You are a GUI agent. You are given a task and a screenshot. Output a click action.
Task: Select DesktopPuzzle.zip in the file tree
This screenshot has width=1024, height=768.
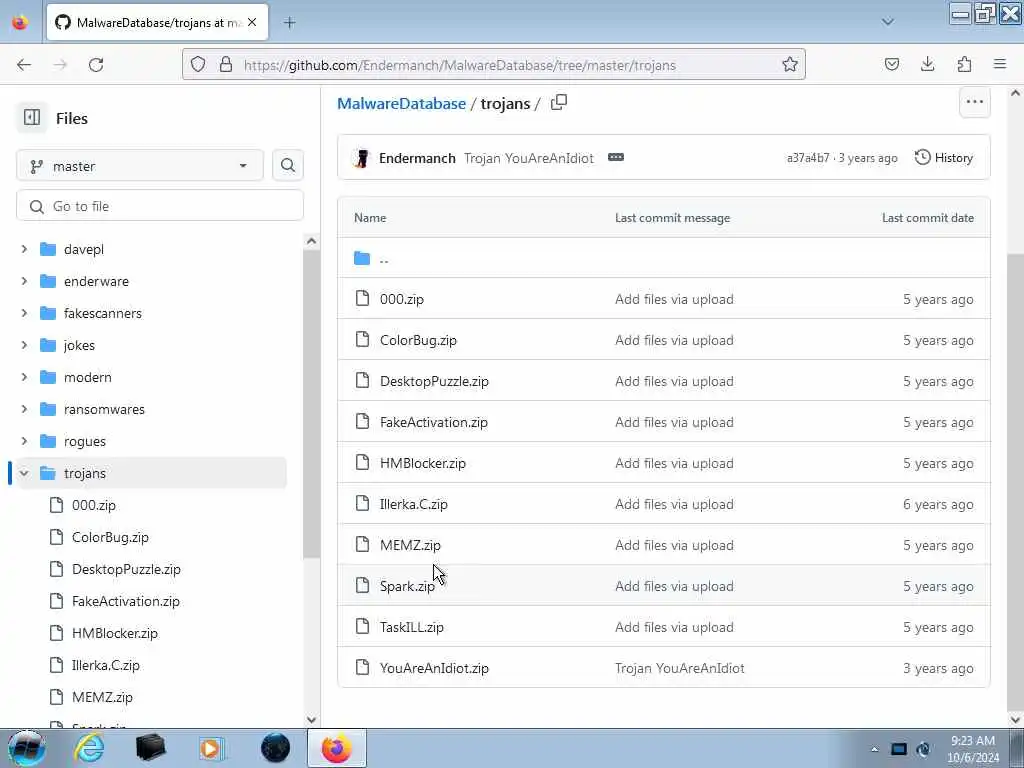click(x=126, y=569)
